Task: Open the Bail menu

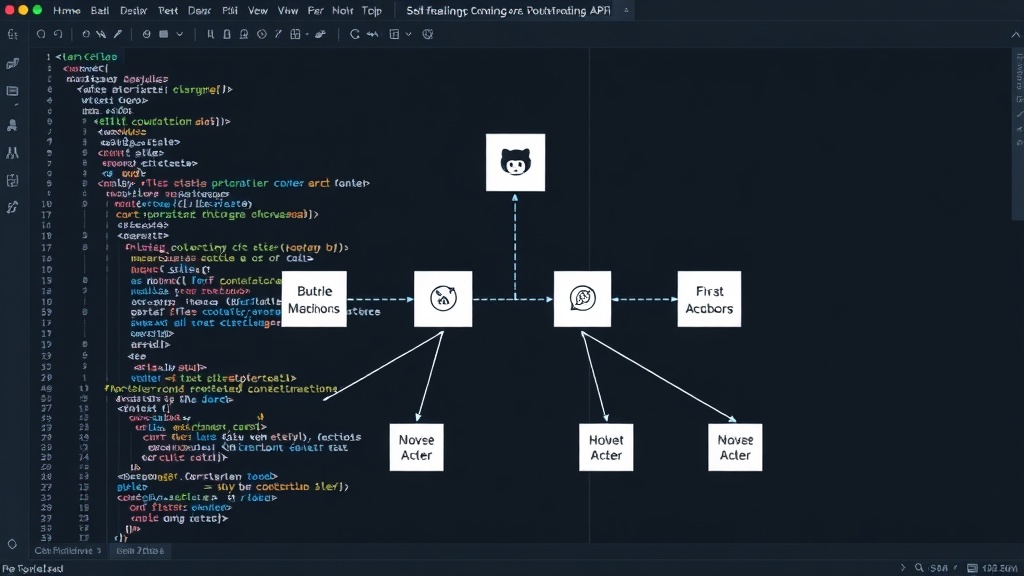Action: 100,10
